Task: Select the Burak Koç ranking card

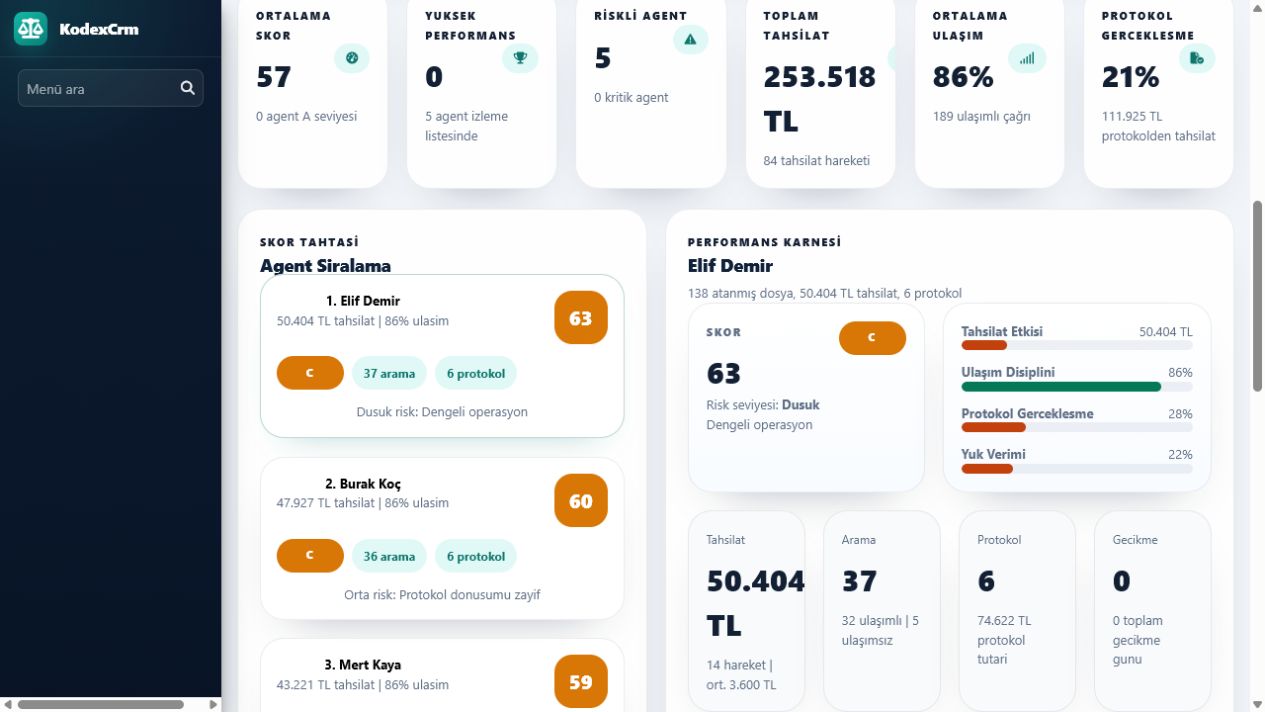Action: point(442,538)
